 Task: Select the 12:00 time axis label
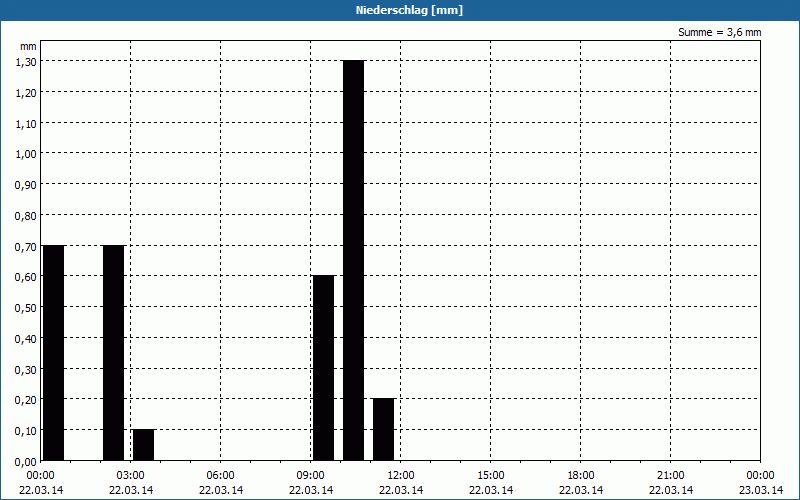click(401, 475)
